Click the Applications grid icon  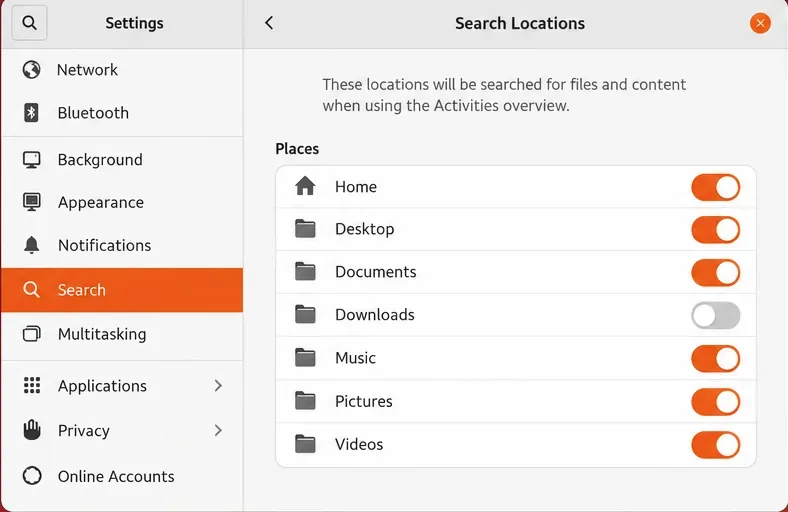pos(32,385)
